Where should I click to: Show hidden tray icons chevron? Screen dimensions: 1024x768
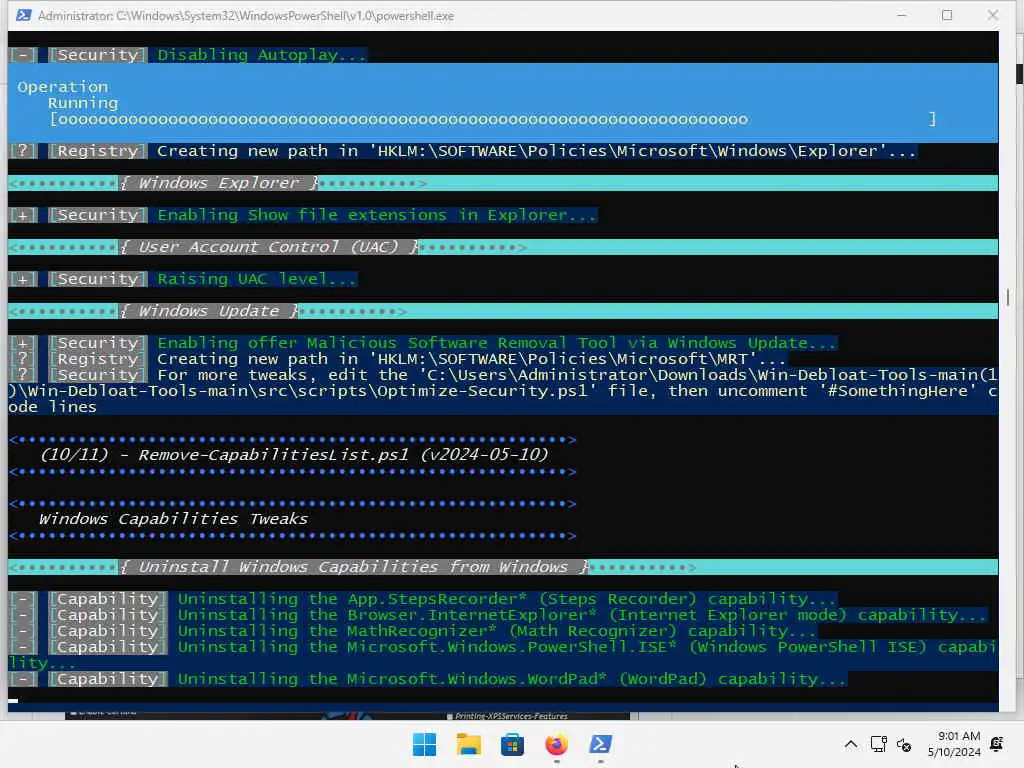tap(850, 744)
